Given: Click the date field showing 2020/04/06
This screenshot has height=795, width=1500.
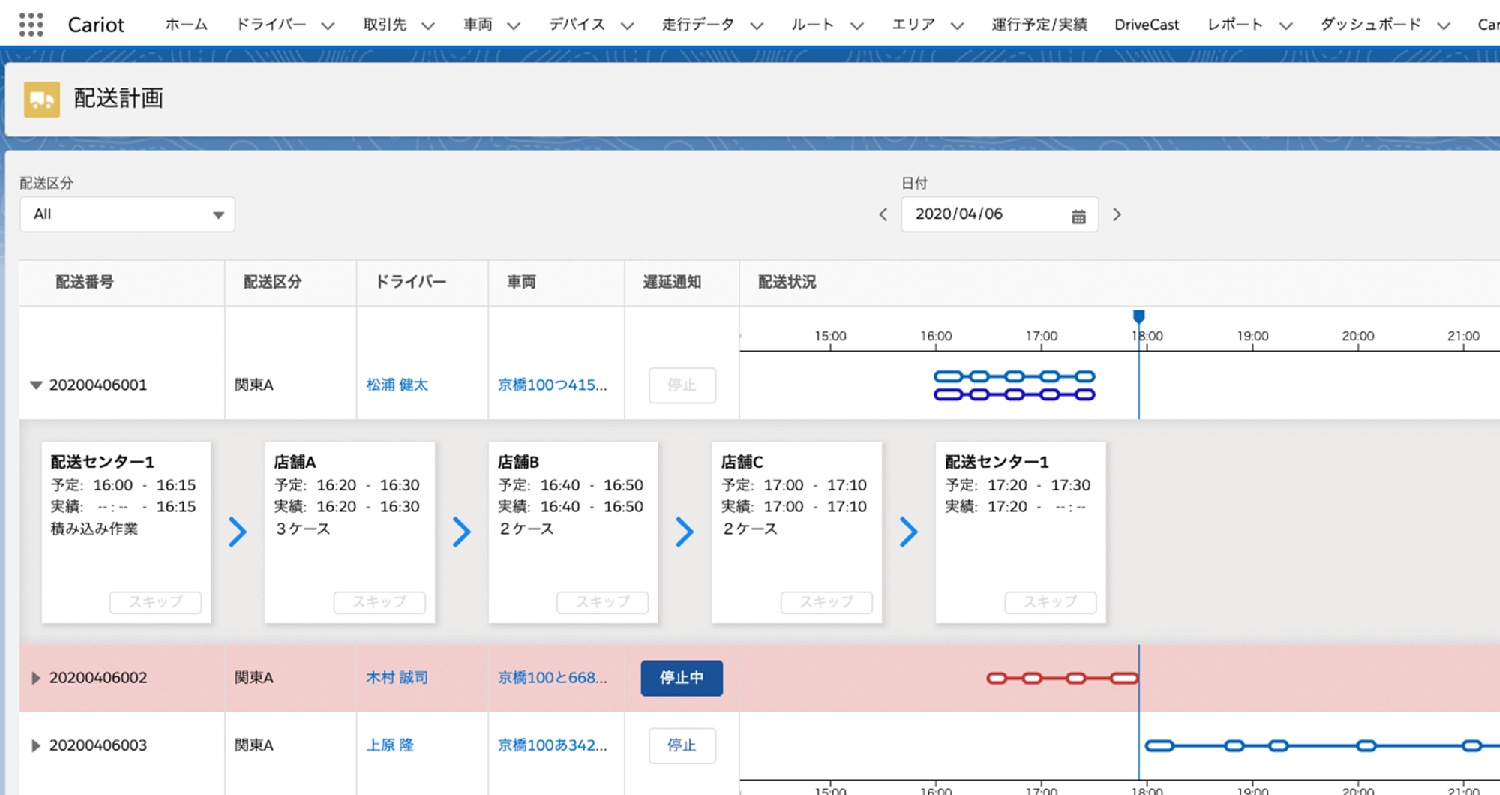Looking at the screenshot, I should click(999, 214).
